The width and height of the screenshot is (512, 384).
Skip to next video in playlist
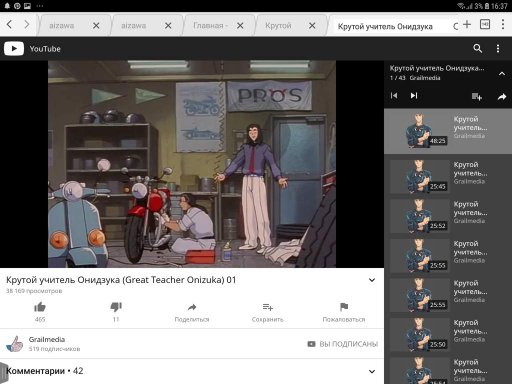coord(414,96)
